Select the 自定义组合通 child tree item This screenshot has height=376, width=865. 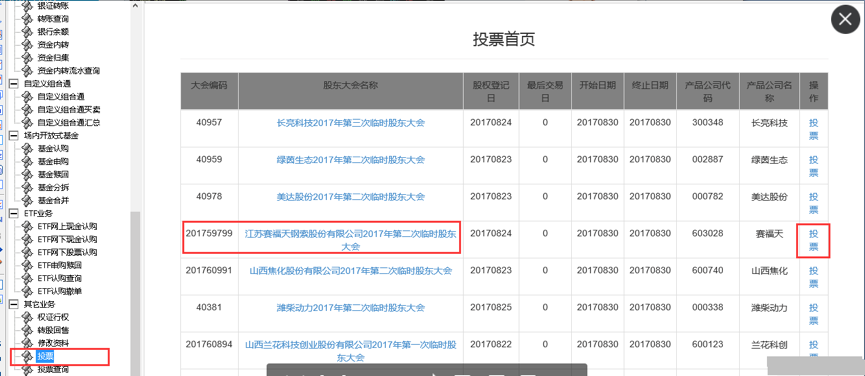(61, 96)
